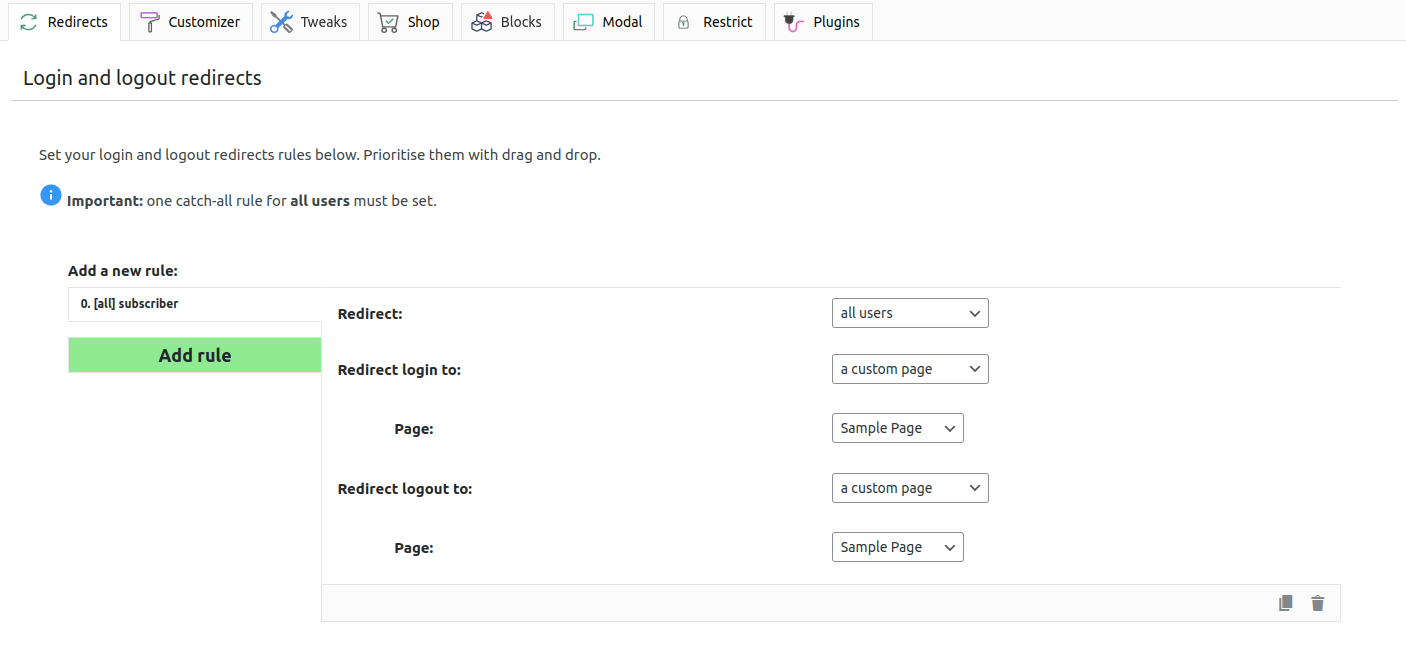Open the Plugins tab

(823, 22)
